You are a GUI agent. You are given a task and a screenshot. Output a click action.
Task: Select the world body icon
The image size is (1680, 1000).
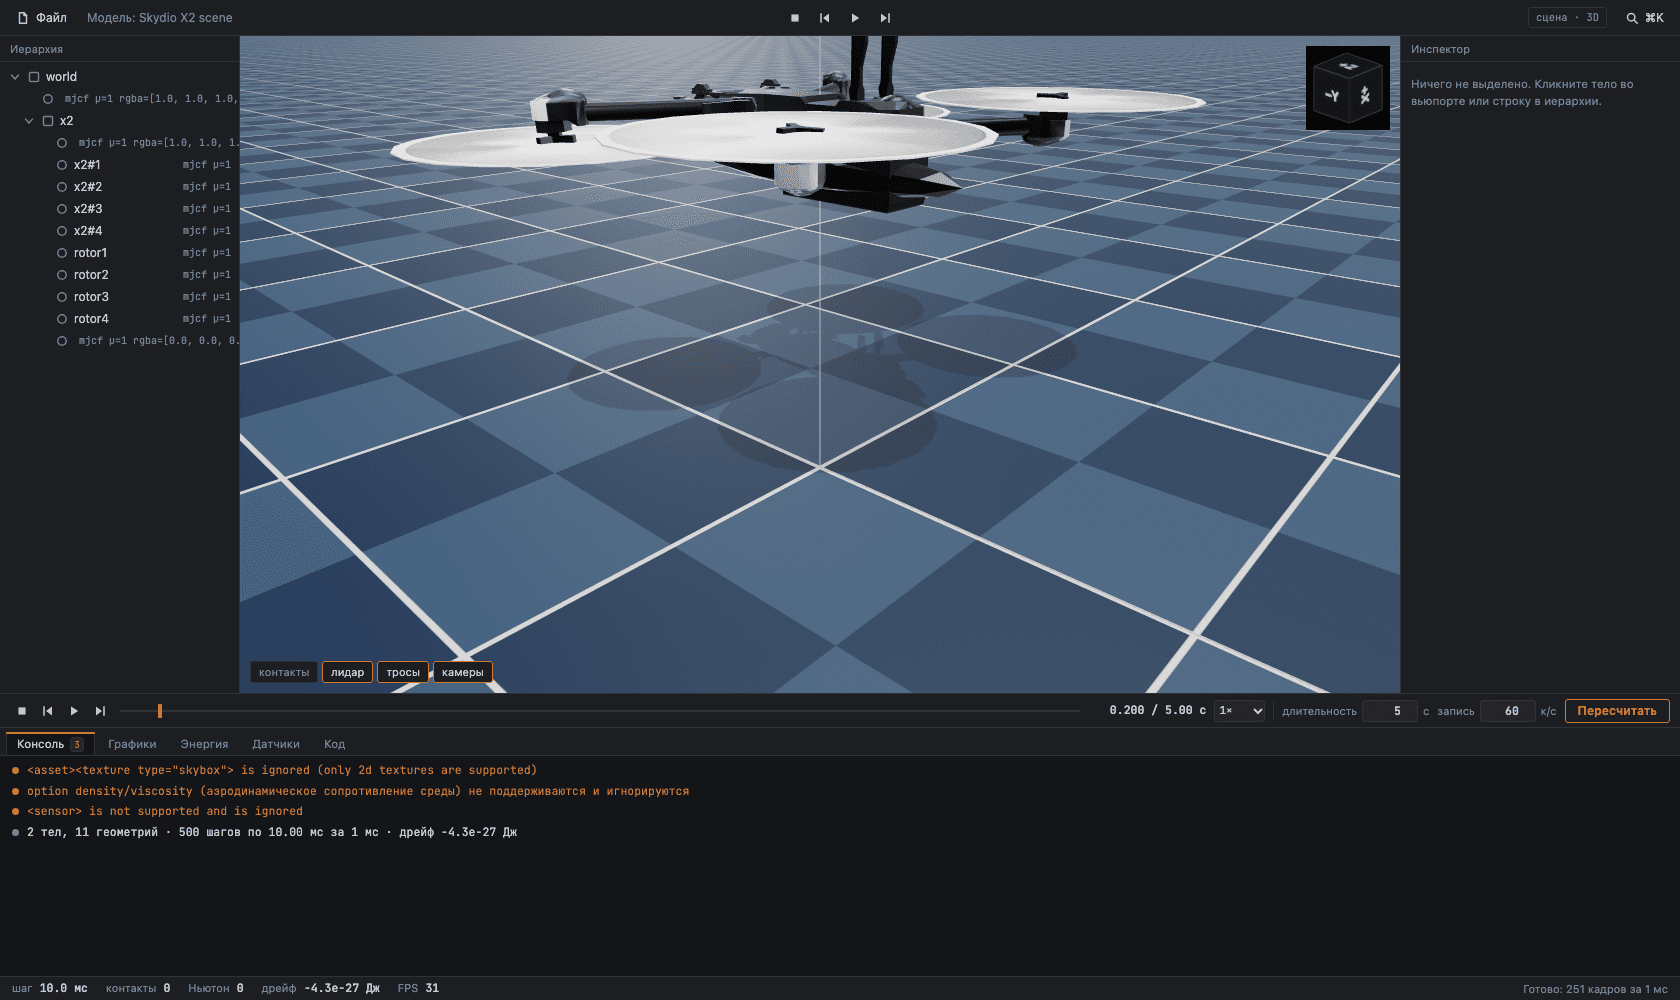pos(34,77)
